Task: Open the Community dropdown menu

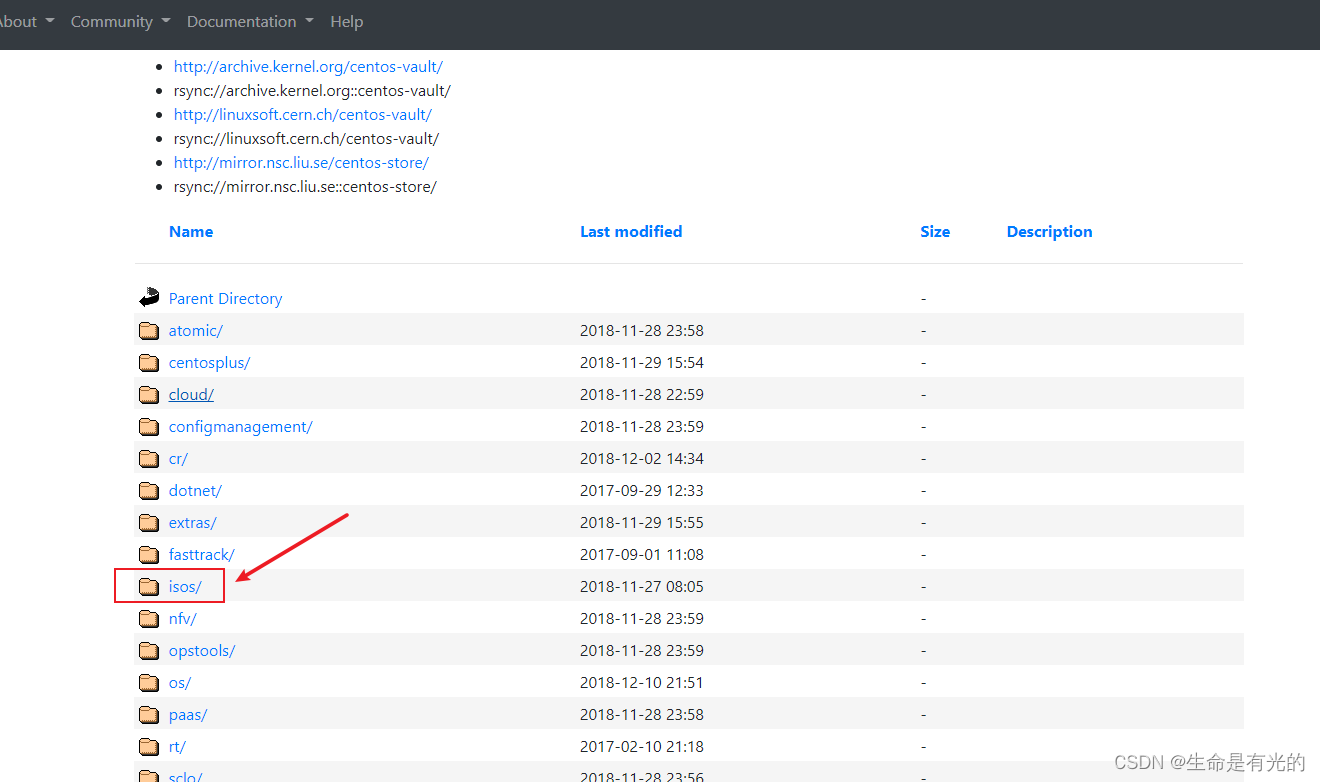Action: pos(120,21)
